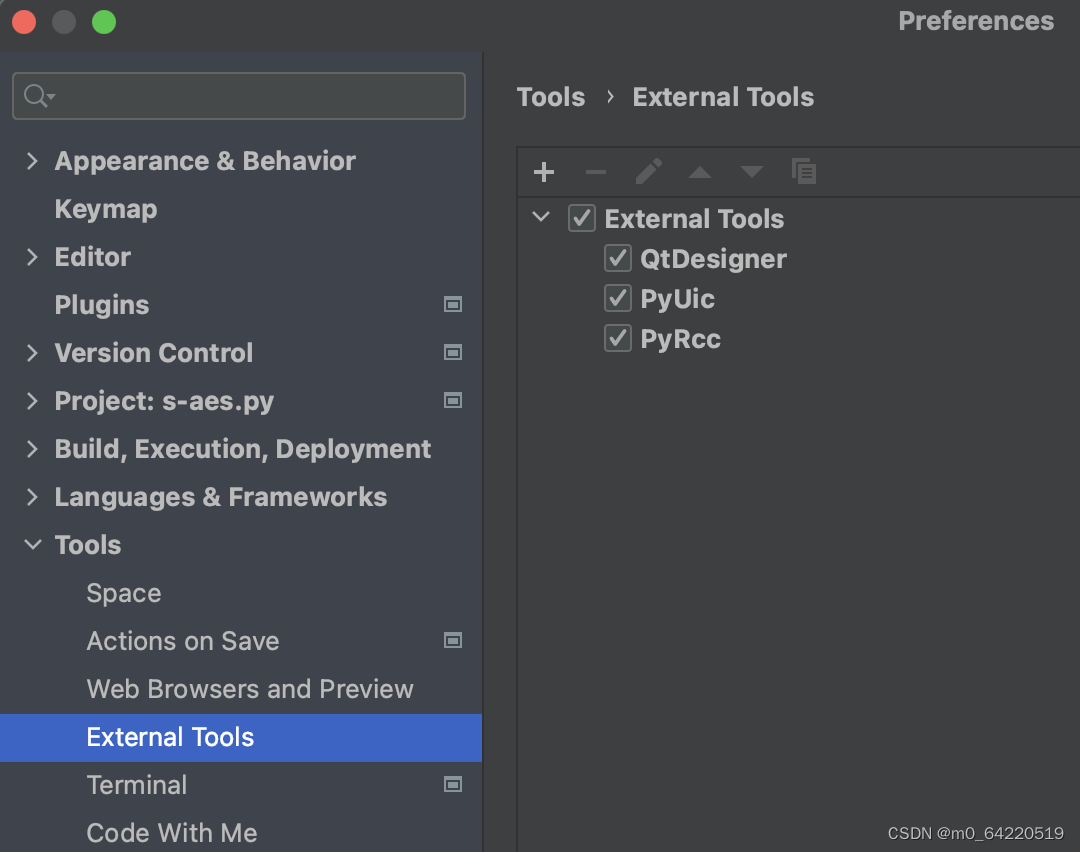1080x852 pixels.
Task: Collapse the Tools settings section
Action: pyautogui.click(x=33, y=545)
